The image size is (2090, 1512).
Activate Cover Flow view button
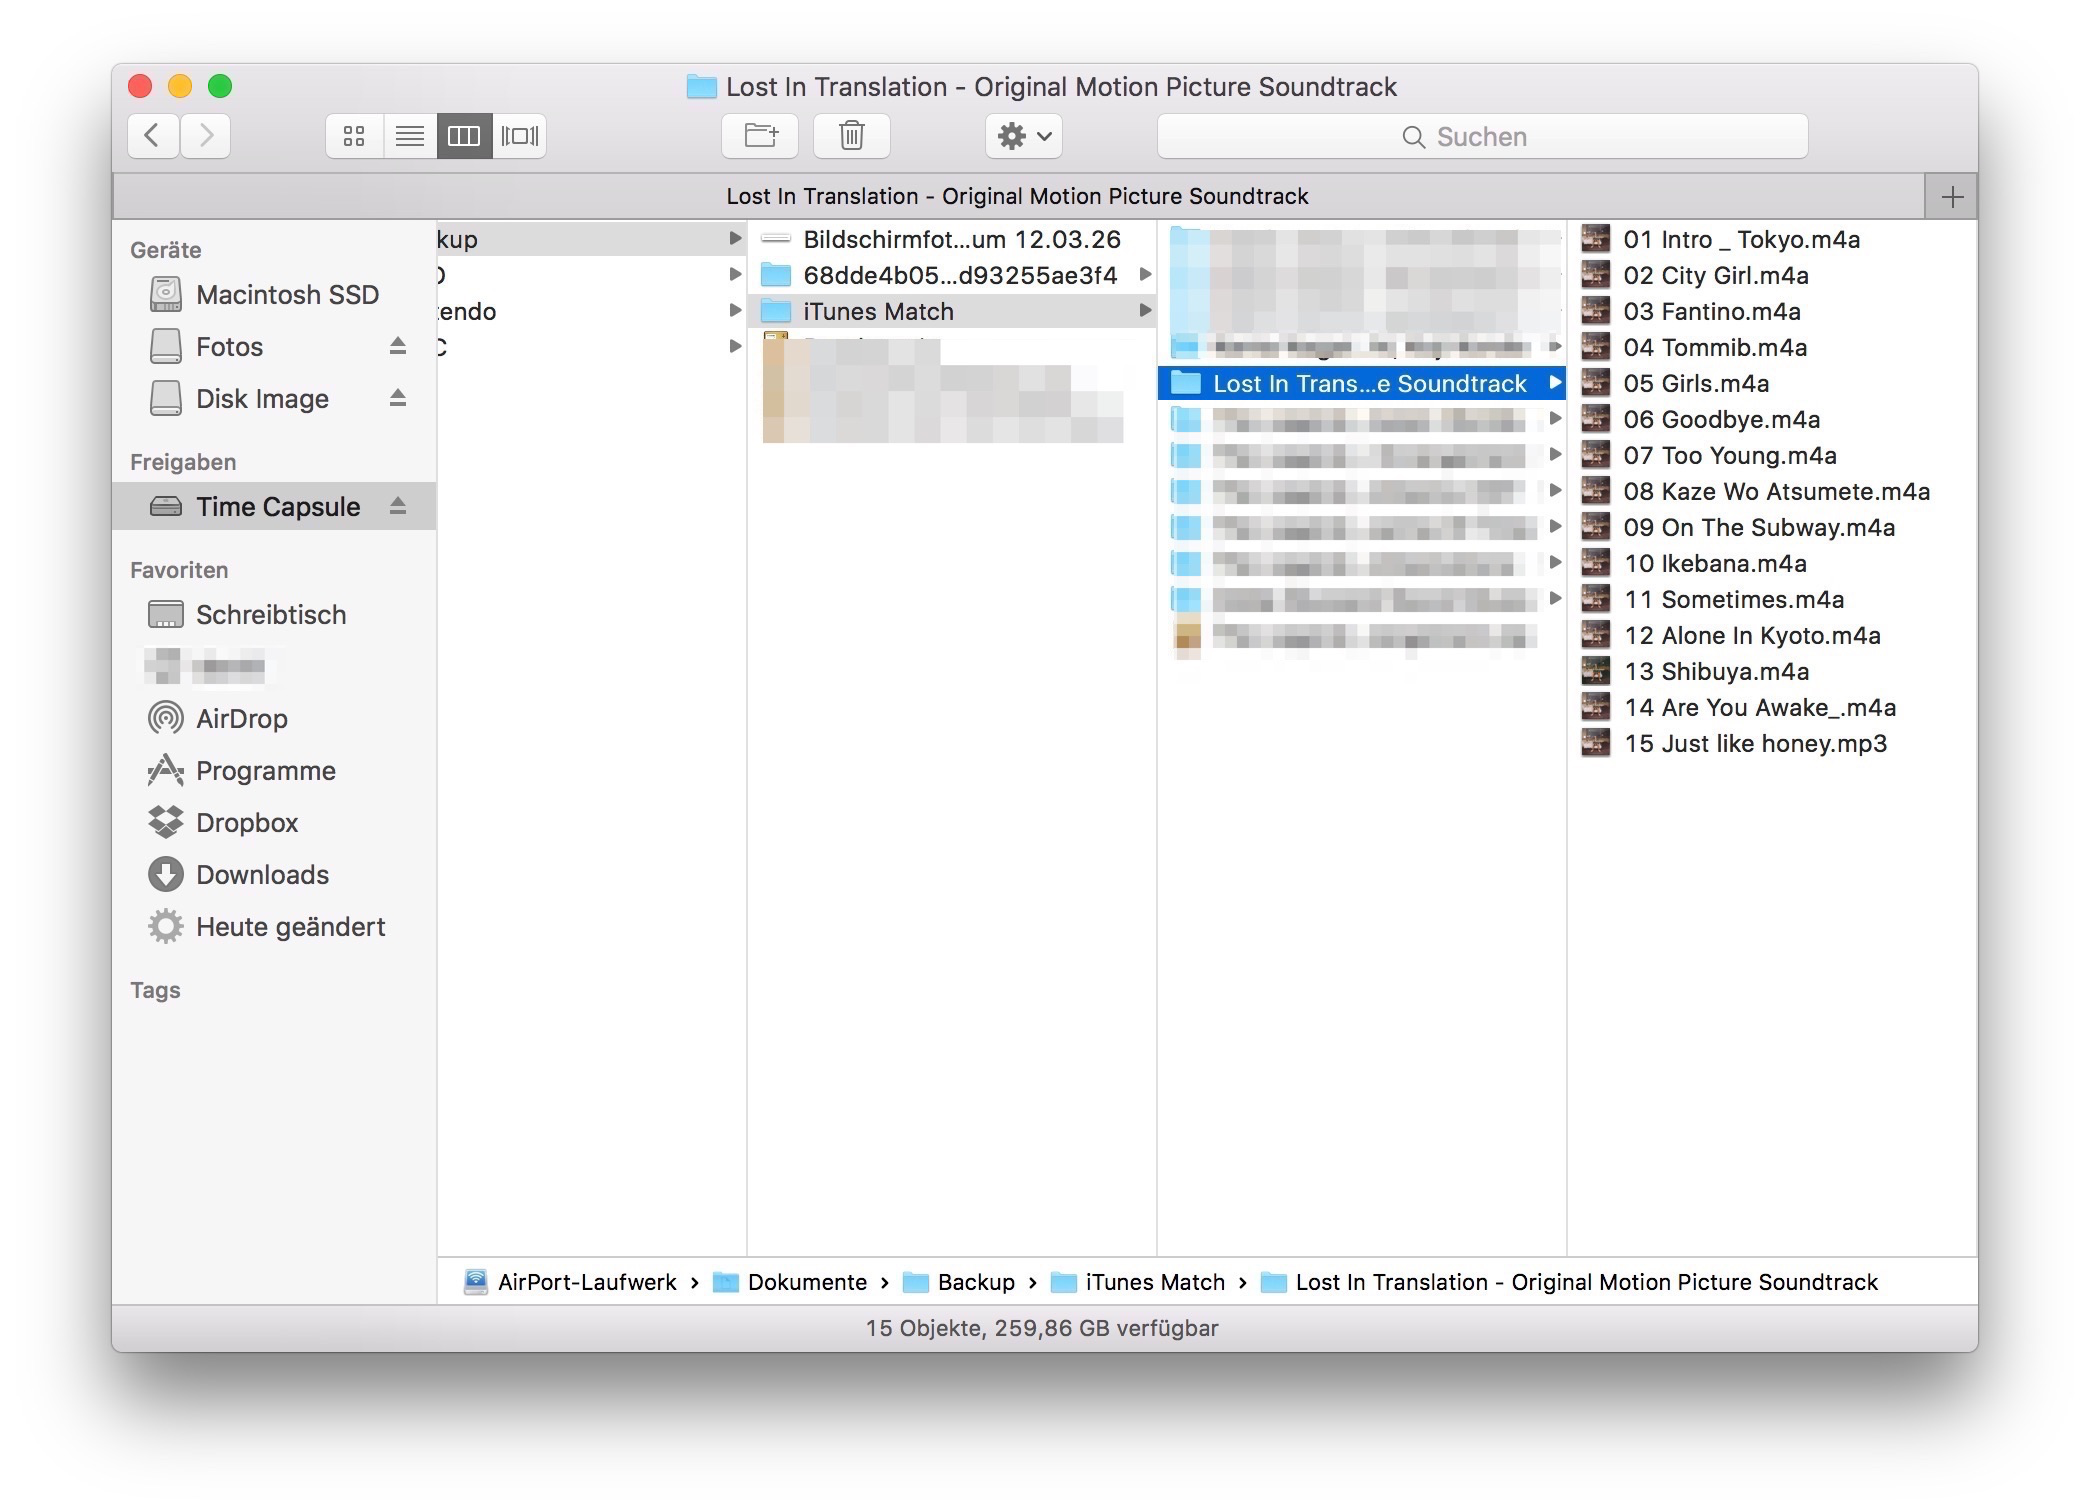519,136
